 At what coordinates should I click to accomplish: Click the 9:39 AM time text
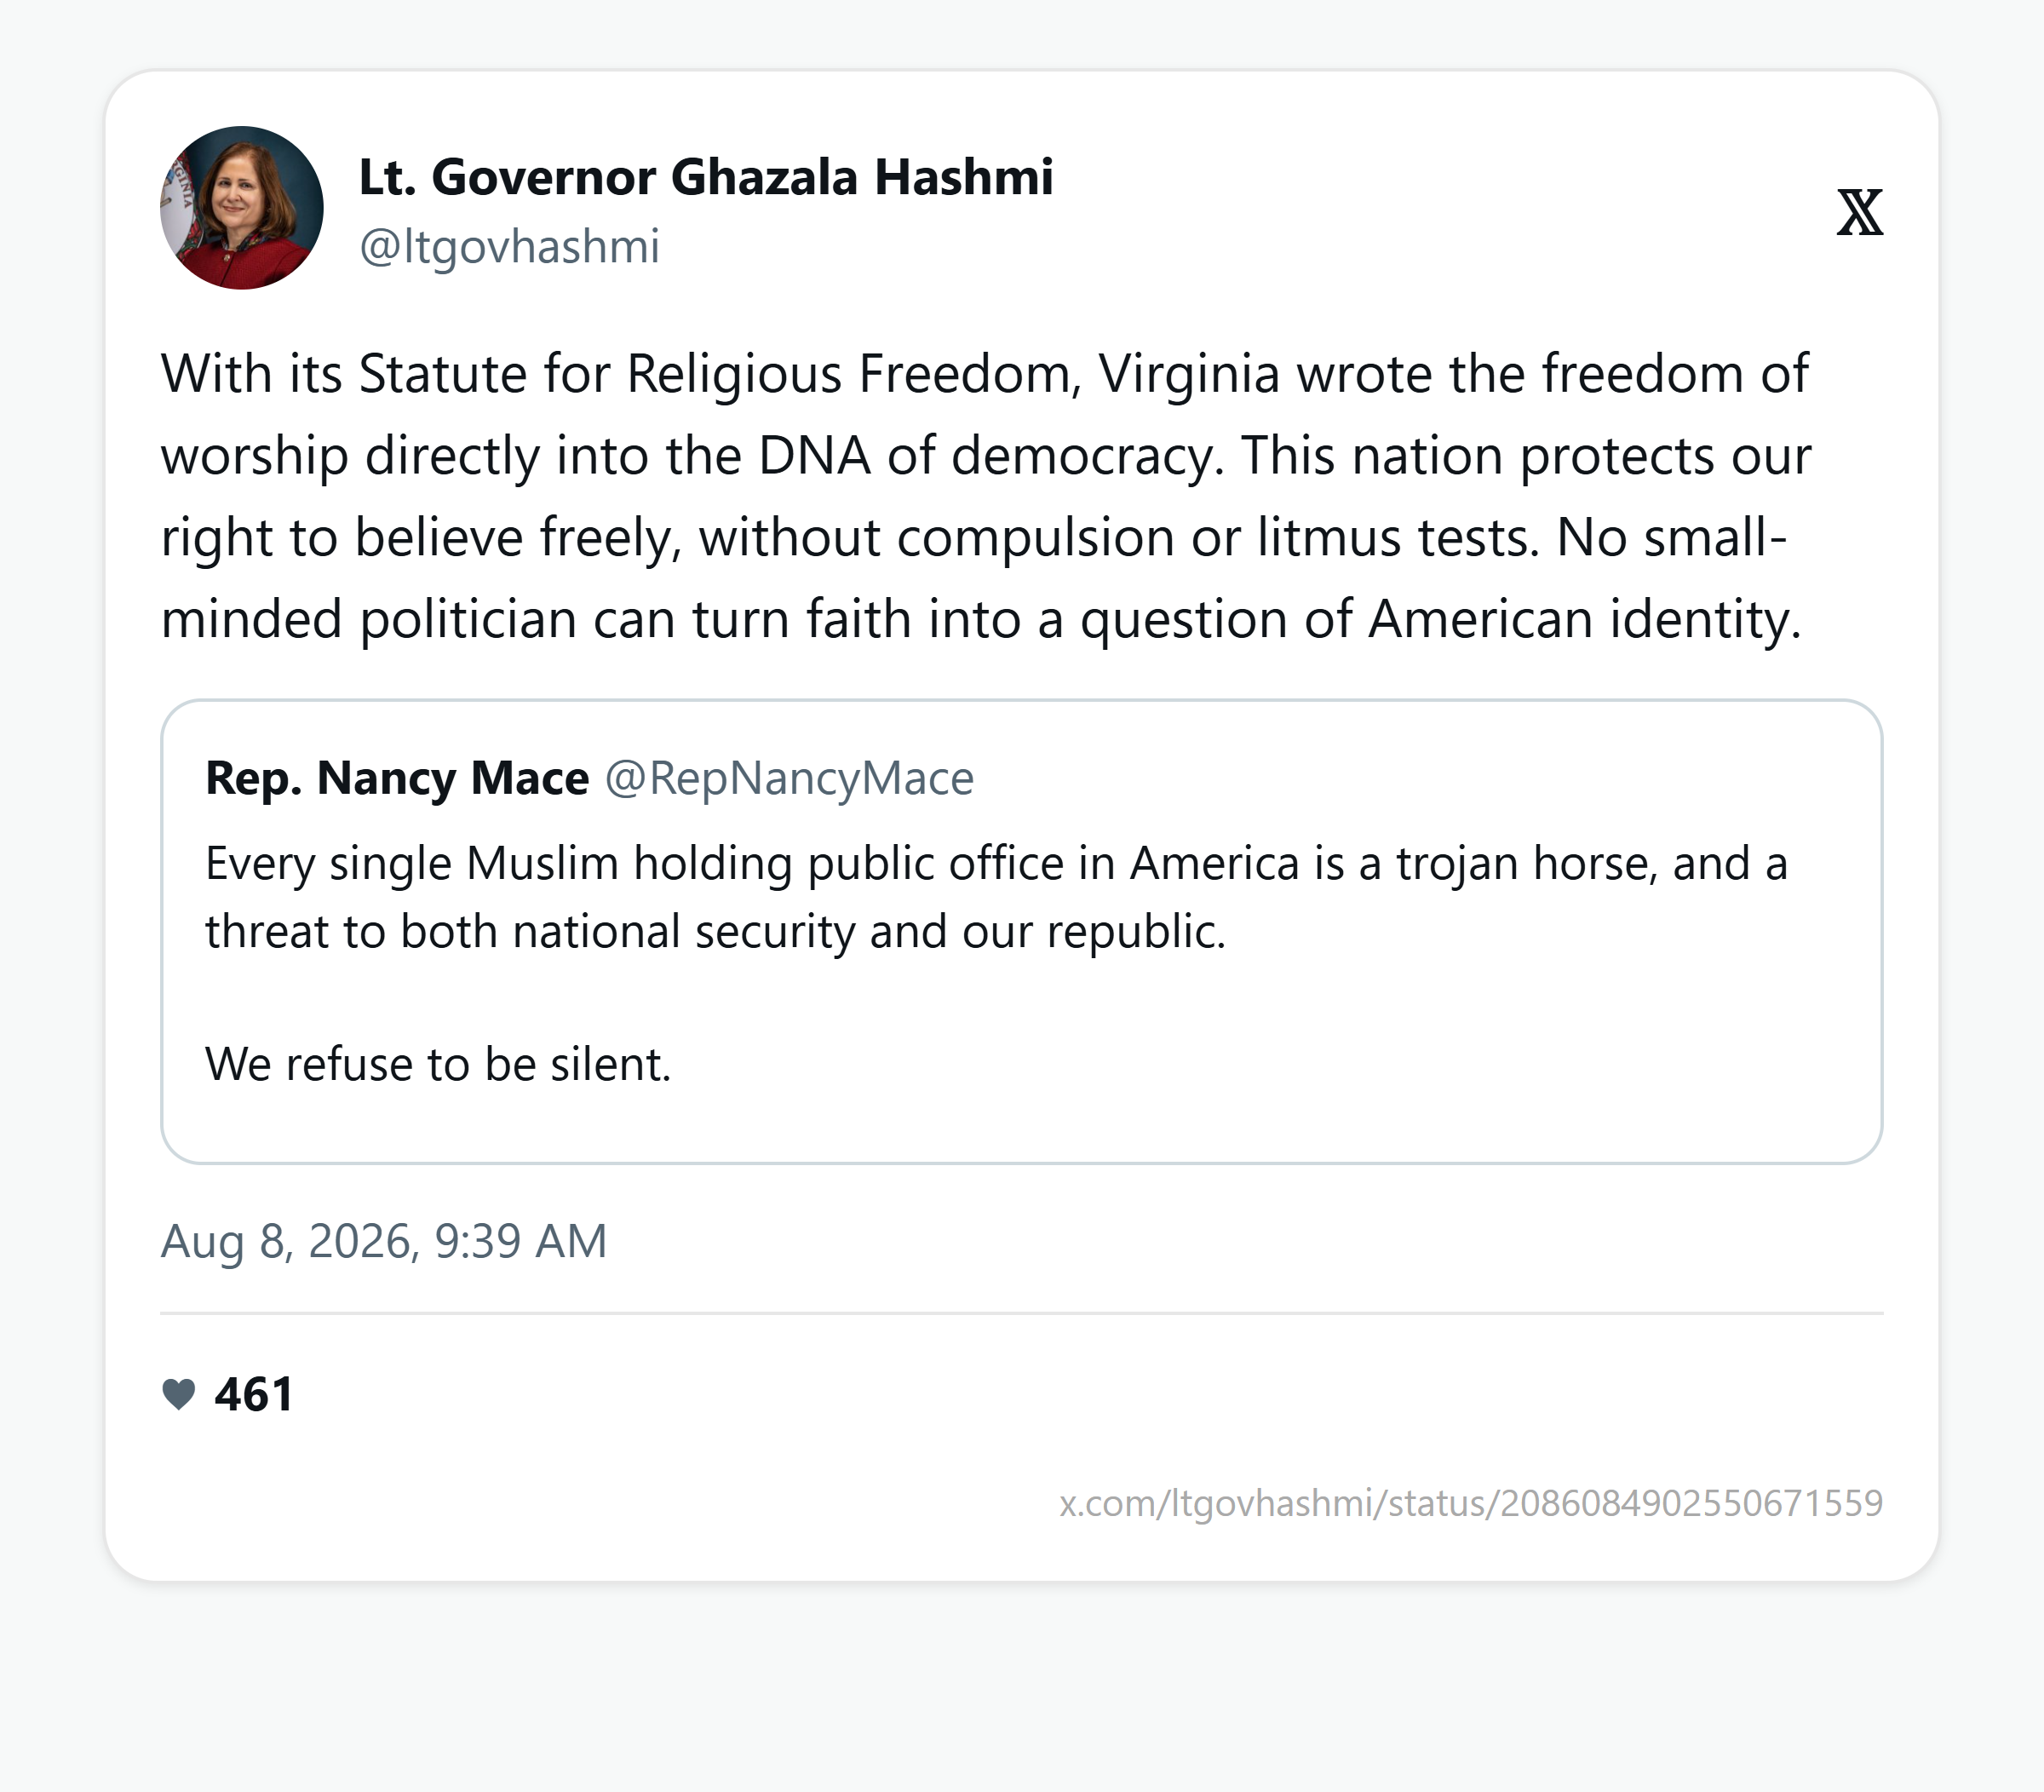click(x=520, y=1241)
